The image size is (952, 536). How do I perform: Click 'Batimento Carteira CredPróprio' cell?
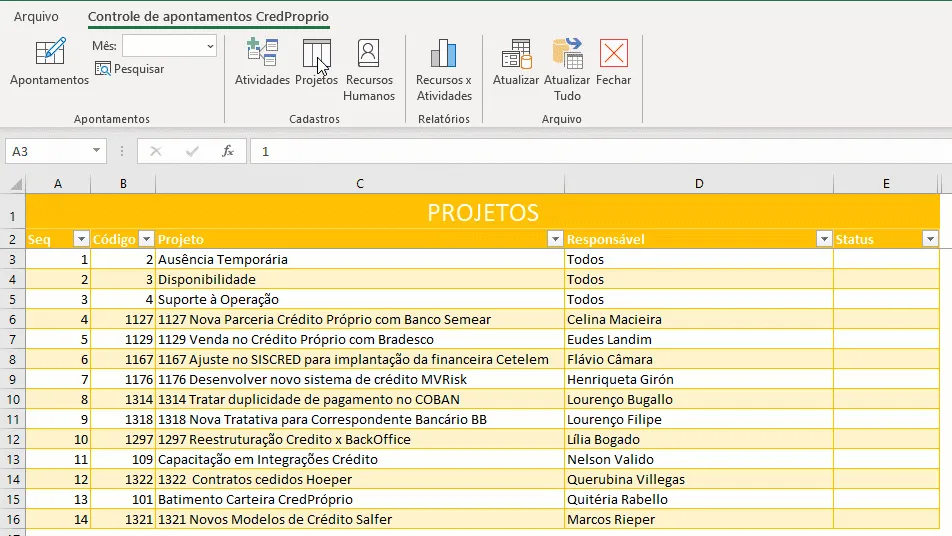coord(360,500)
